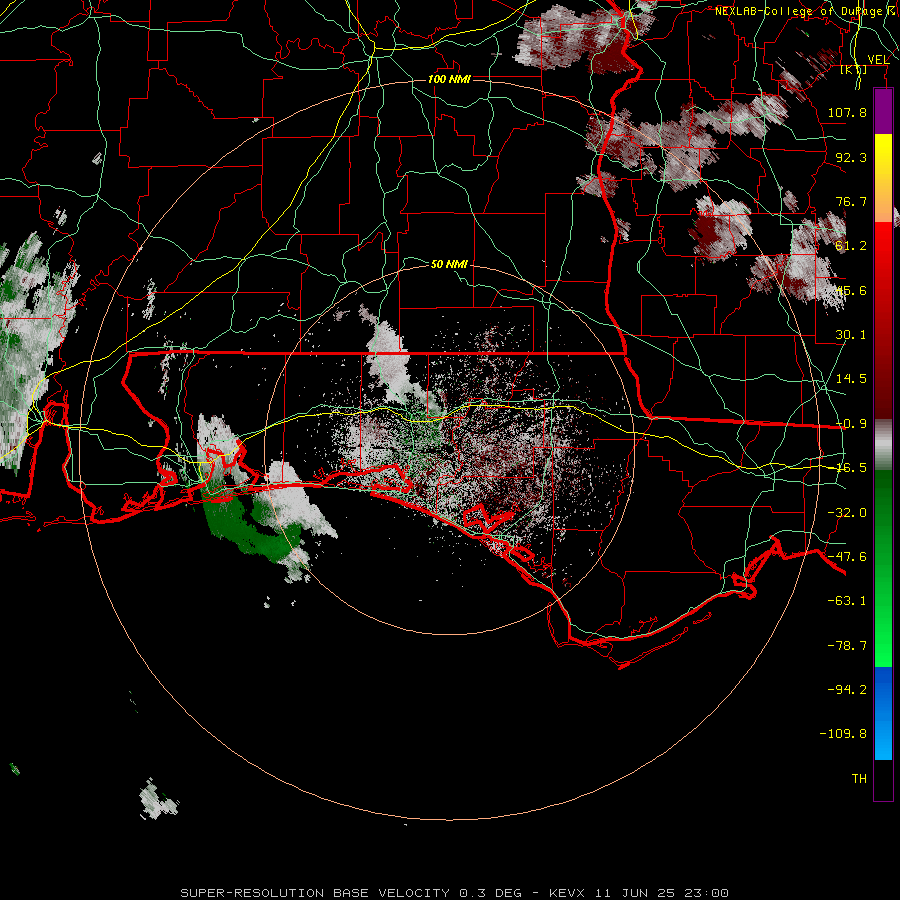Click the 100 NMI range ring label
Image resolution: width=900 pixels, height=900 pixels.
click(449, 79)
